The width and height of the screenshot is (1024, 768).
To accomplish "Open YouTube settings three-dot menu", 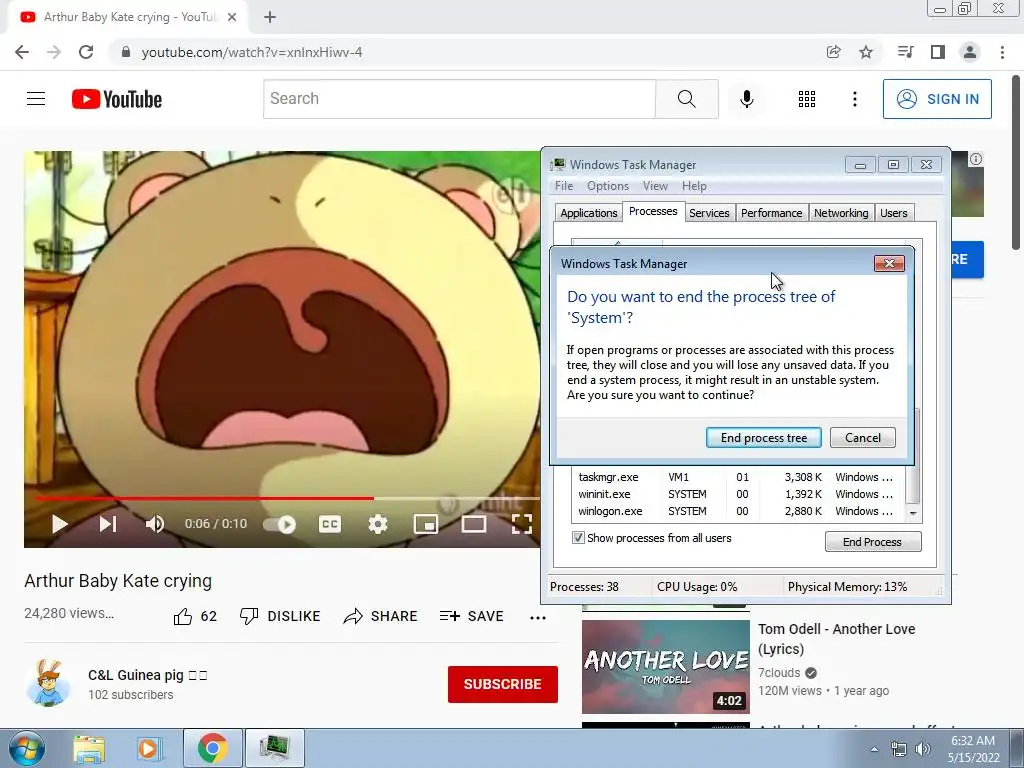I will pyautogui.click(x=854, y=99).
